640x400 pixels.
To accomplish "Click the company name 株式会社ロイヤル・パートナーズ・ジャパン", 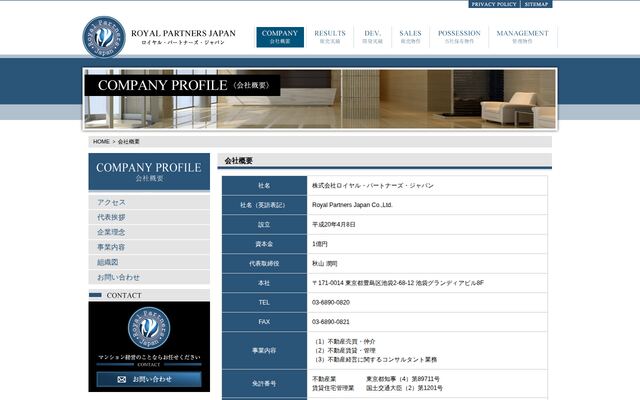I will tap(373, 186).
